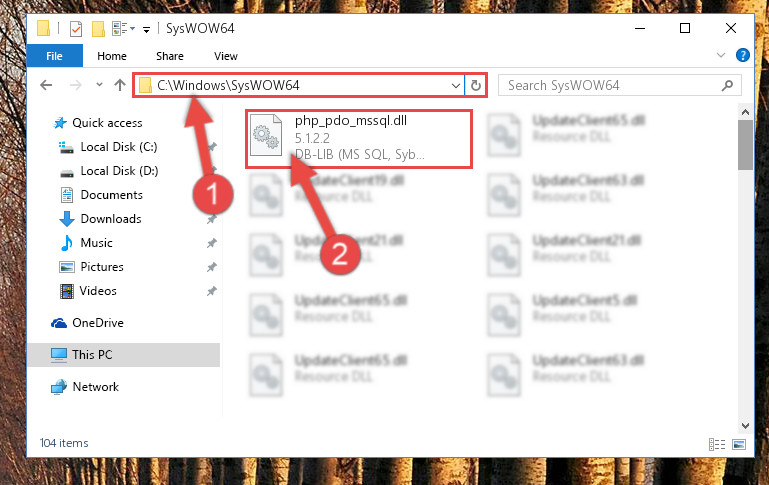This screenshot has height=485, width=769.
Task: Click the Search SysWOW64 input field
Action: [x=611, y=85]
